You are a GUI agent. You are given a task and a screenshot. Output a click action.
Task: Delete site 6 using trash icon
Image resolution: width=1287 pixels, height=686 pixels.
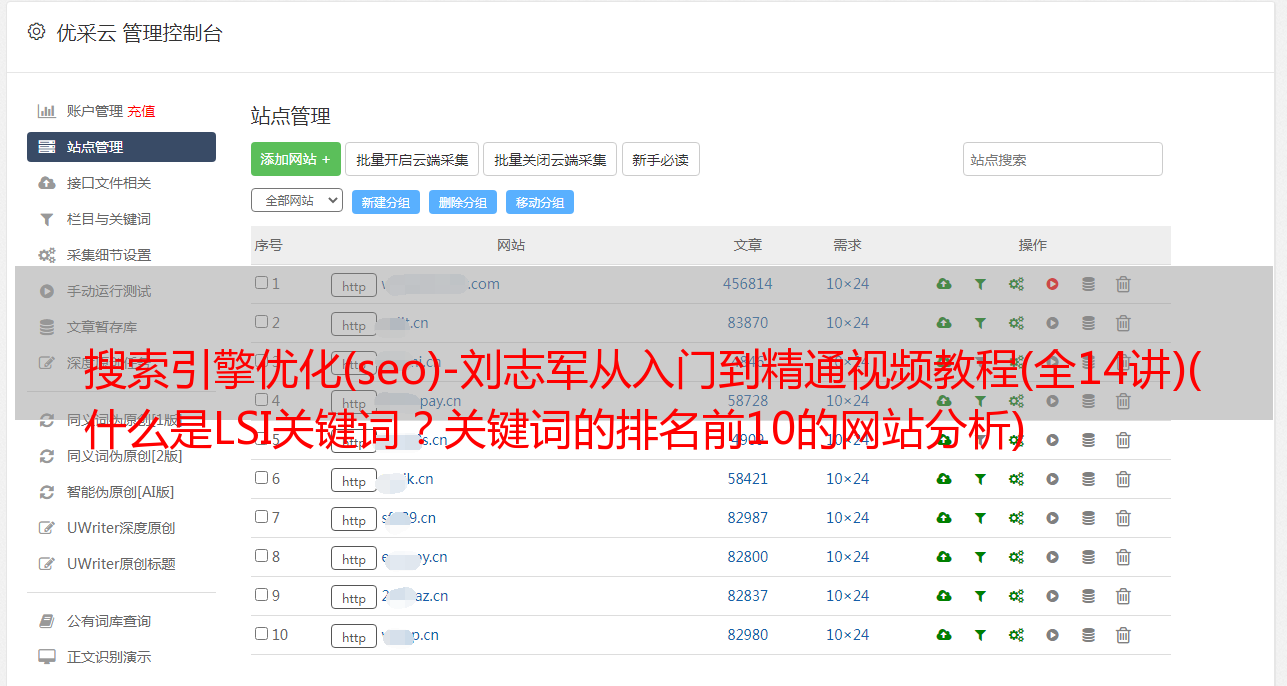coord(1123,479)
